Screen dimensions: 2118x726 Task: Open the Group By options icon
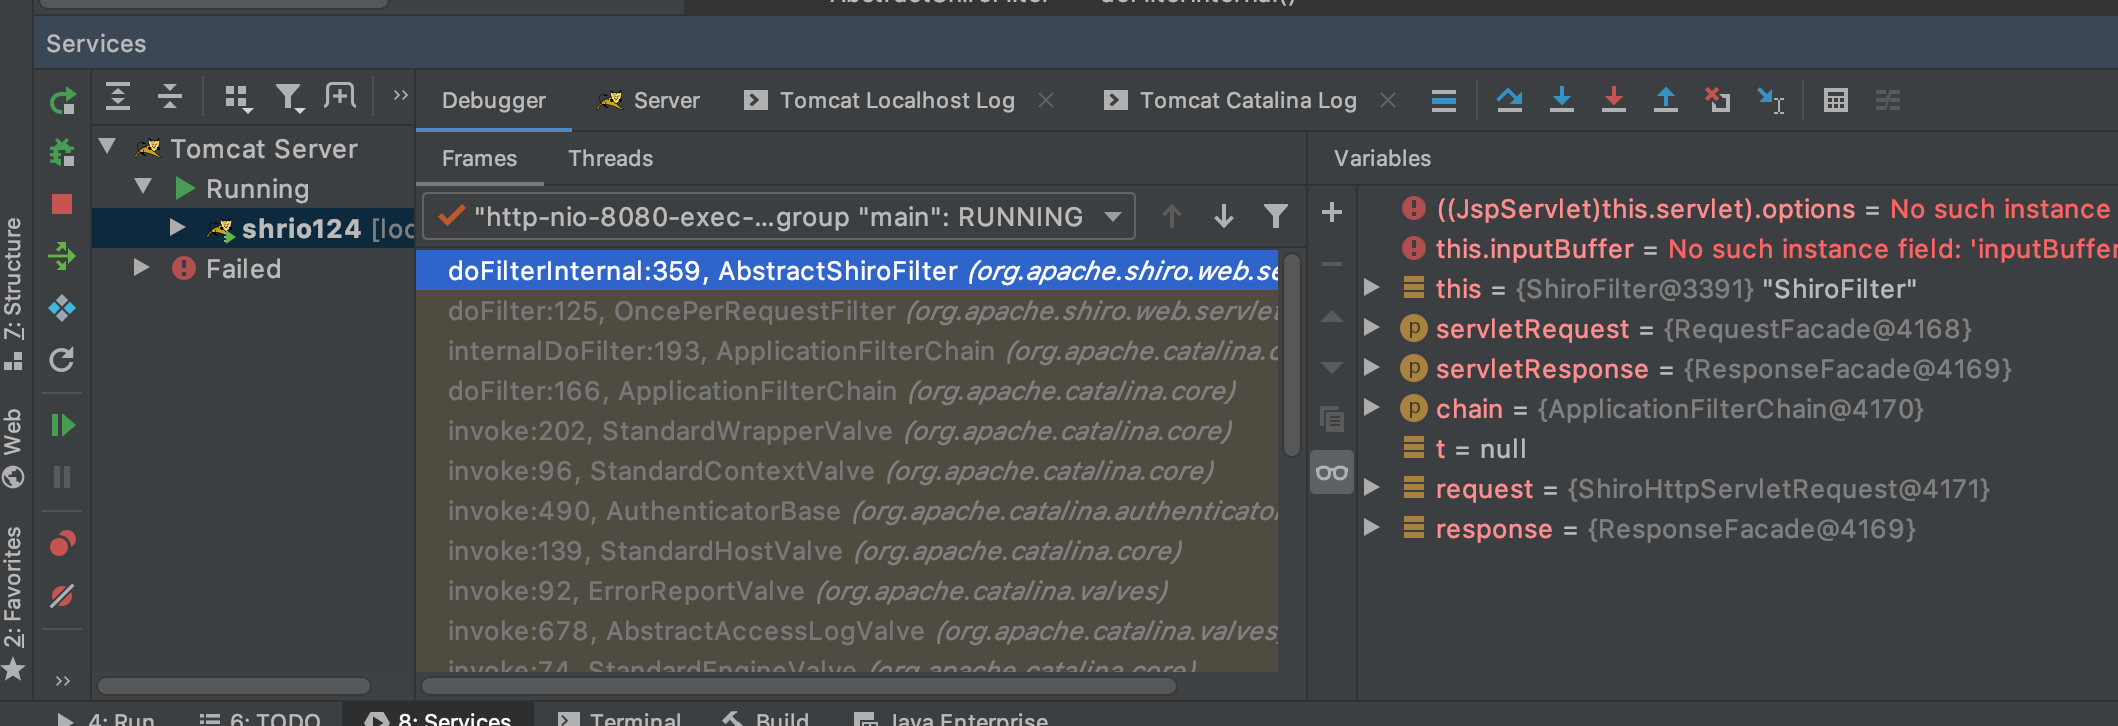pos(238,97)
